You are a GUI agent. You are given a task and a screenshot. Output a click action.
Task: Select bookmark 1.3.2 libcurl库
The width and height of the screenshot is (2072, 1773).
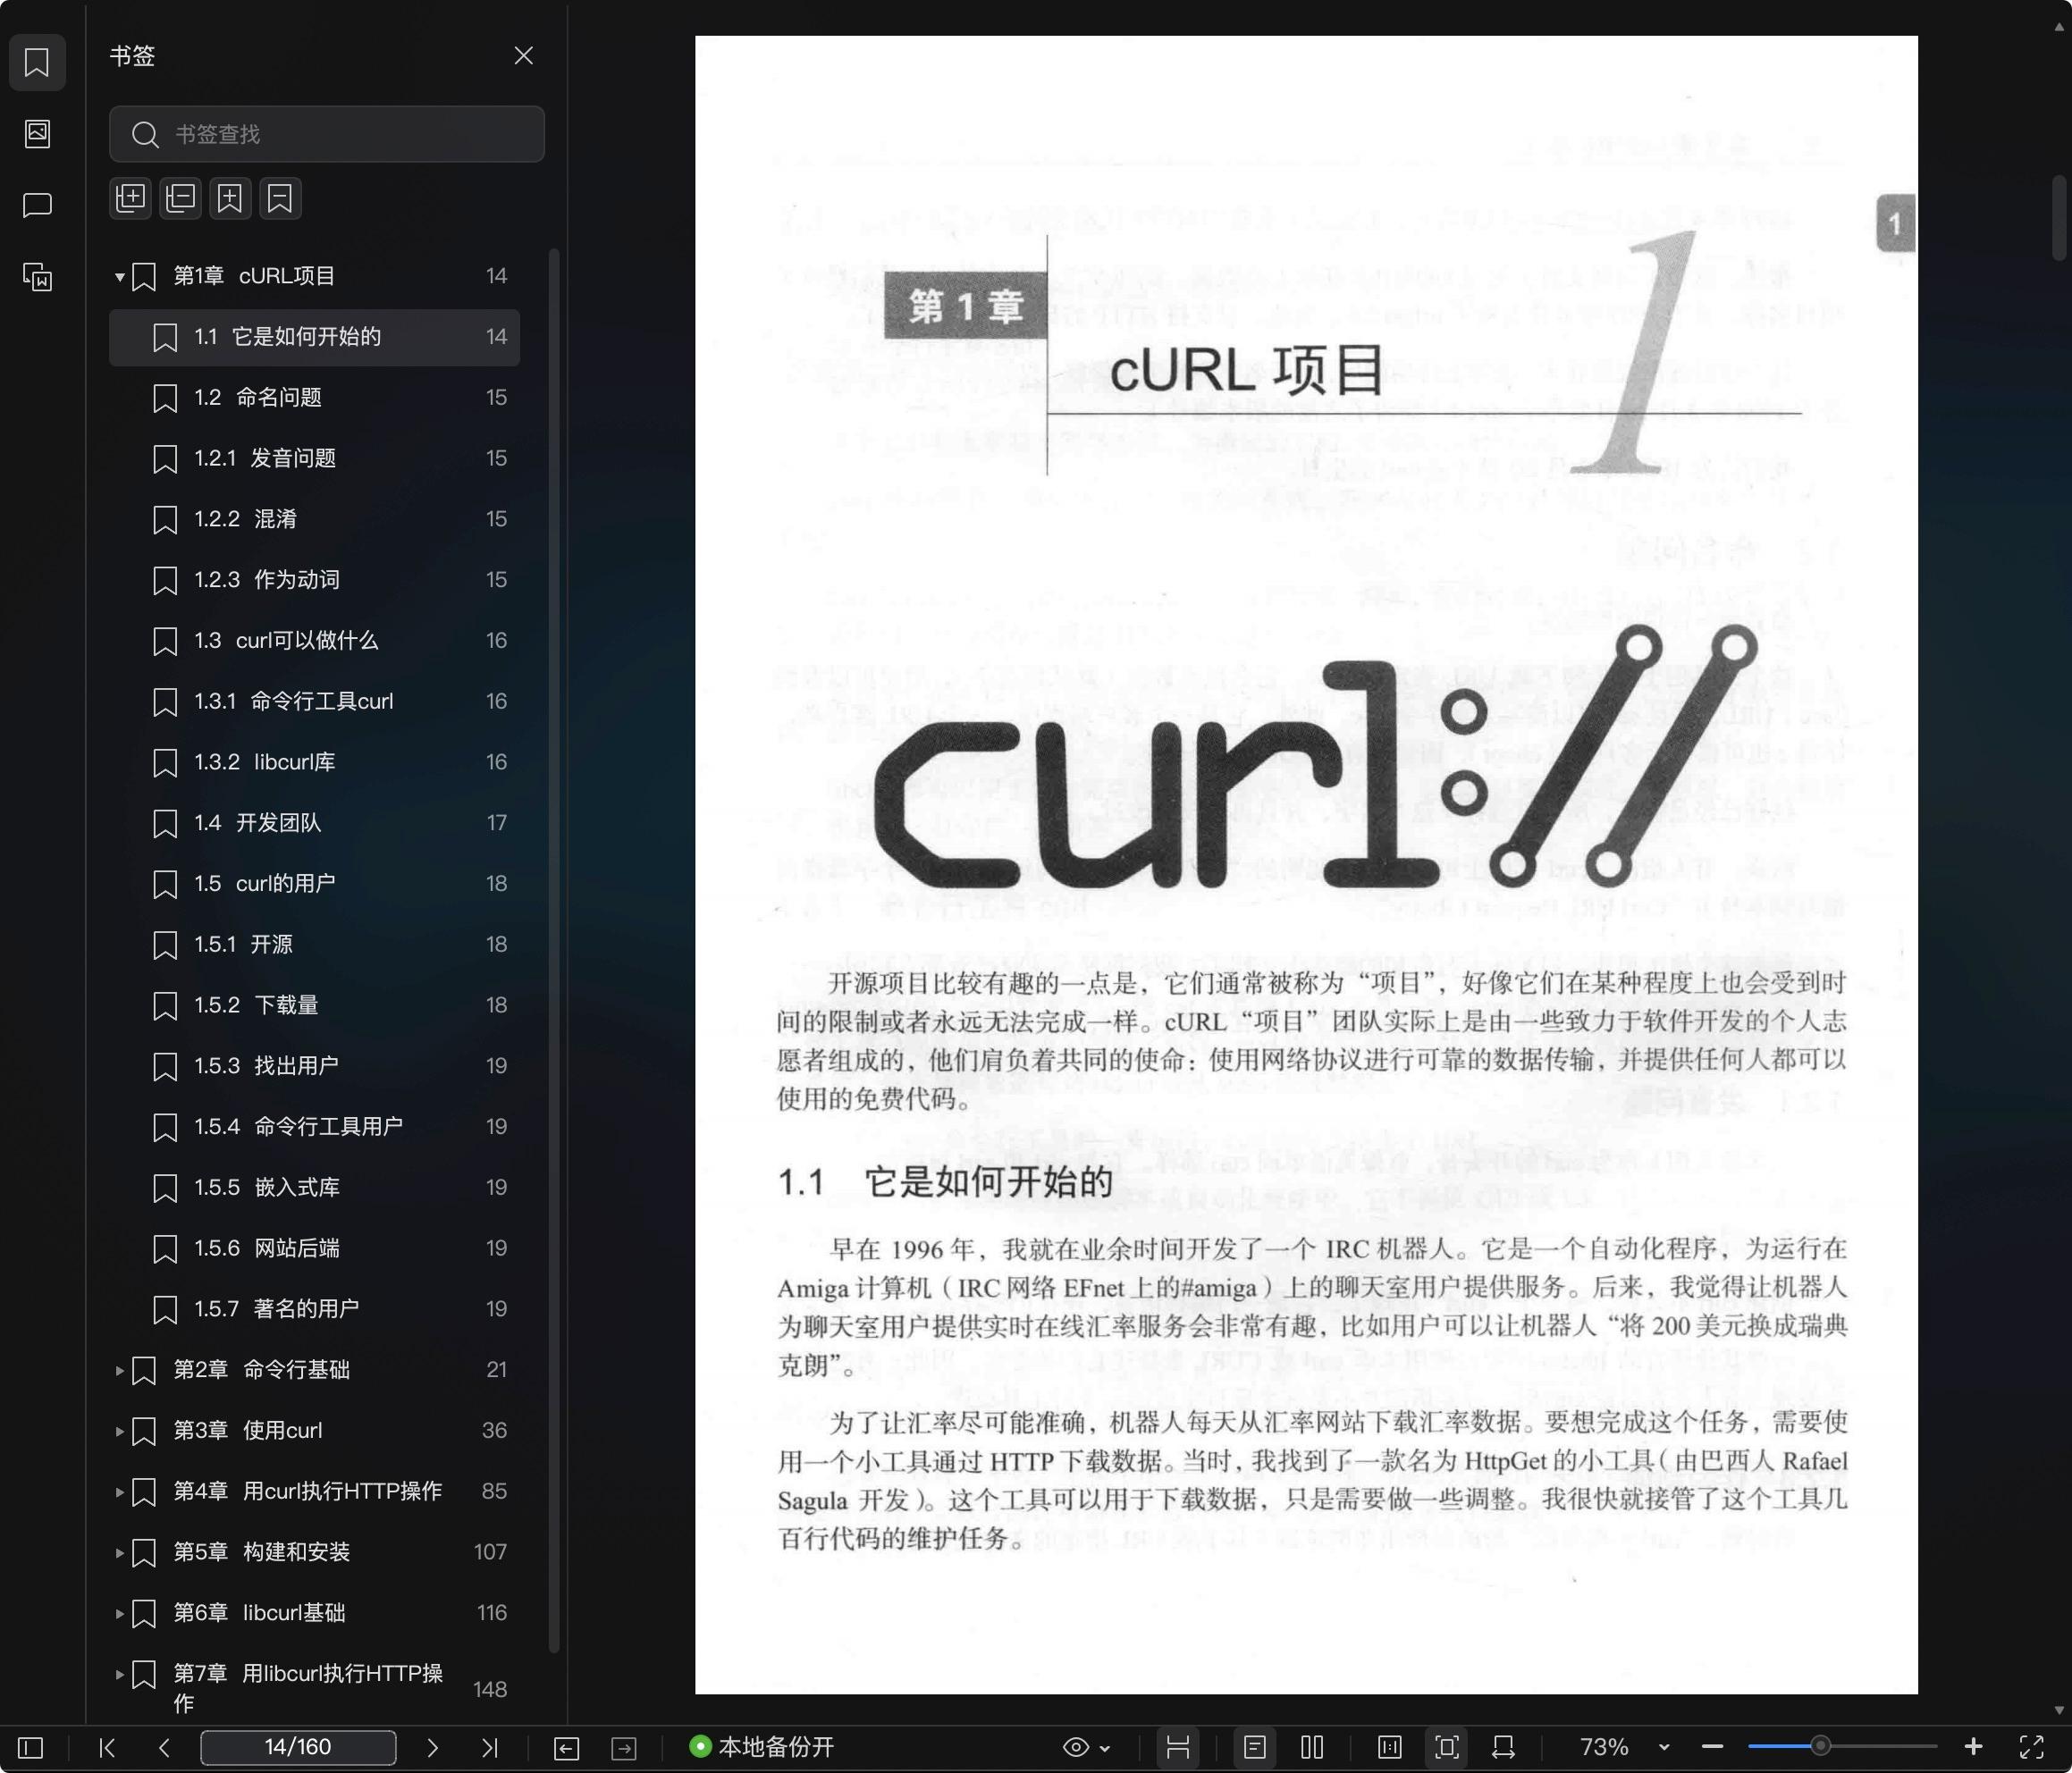314,762
